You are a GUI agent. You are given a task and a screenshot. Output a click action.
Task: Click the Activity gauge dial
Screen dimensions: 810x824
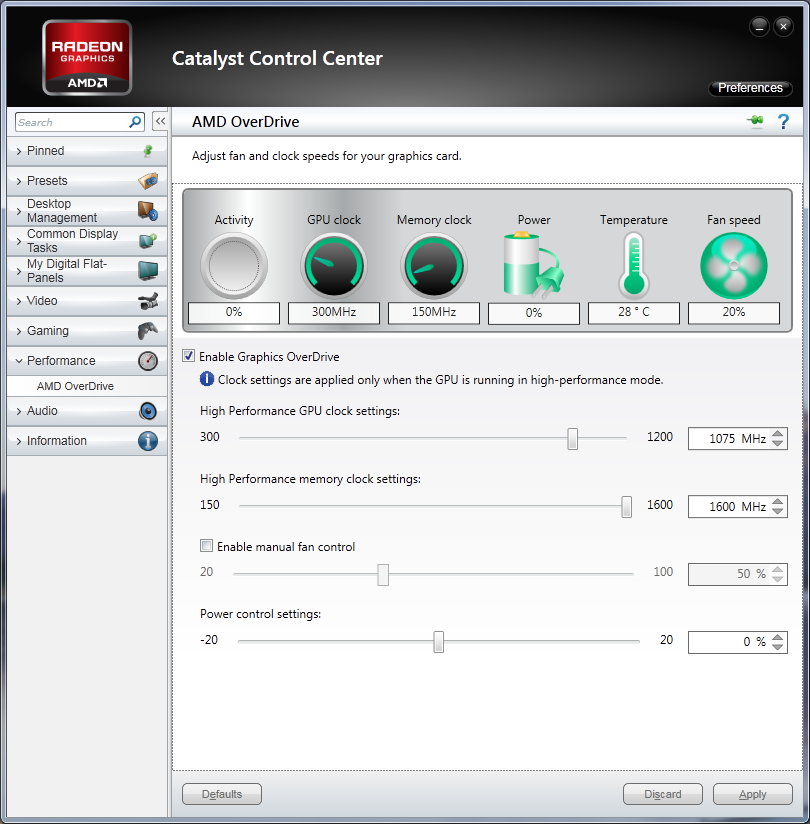[x=234, y=266]
